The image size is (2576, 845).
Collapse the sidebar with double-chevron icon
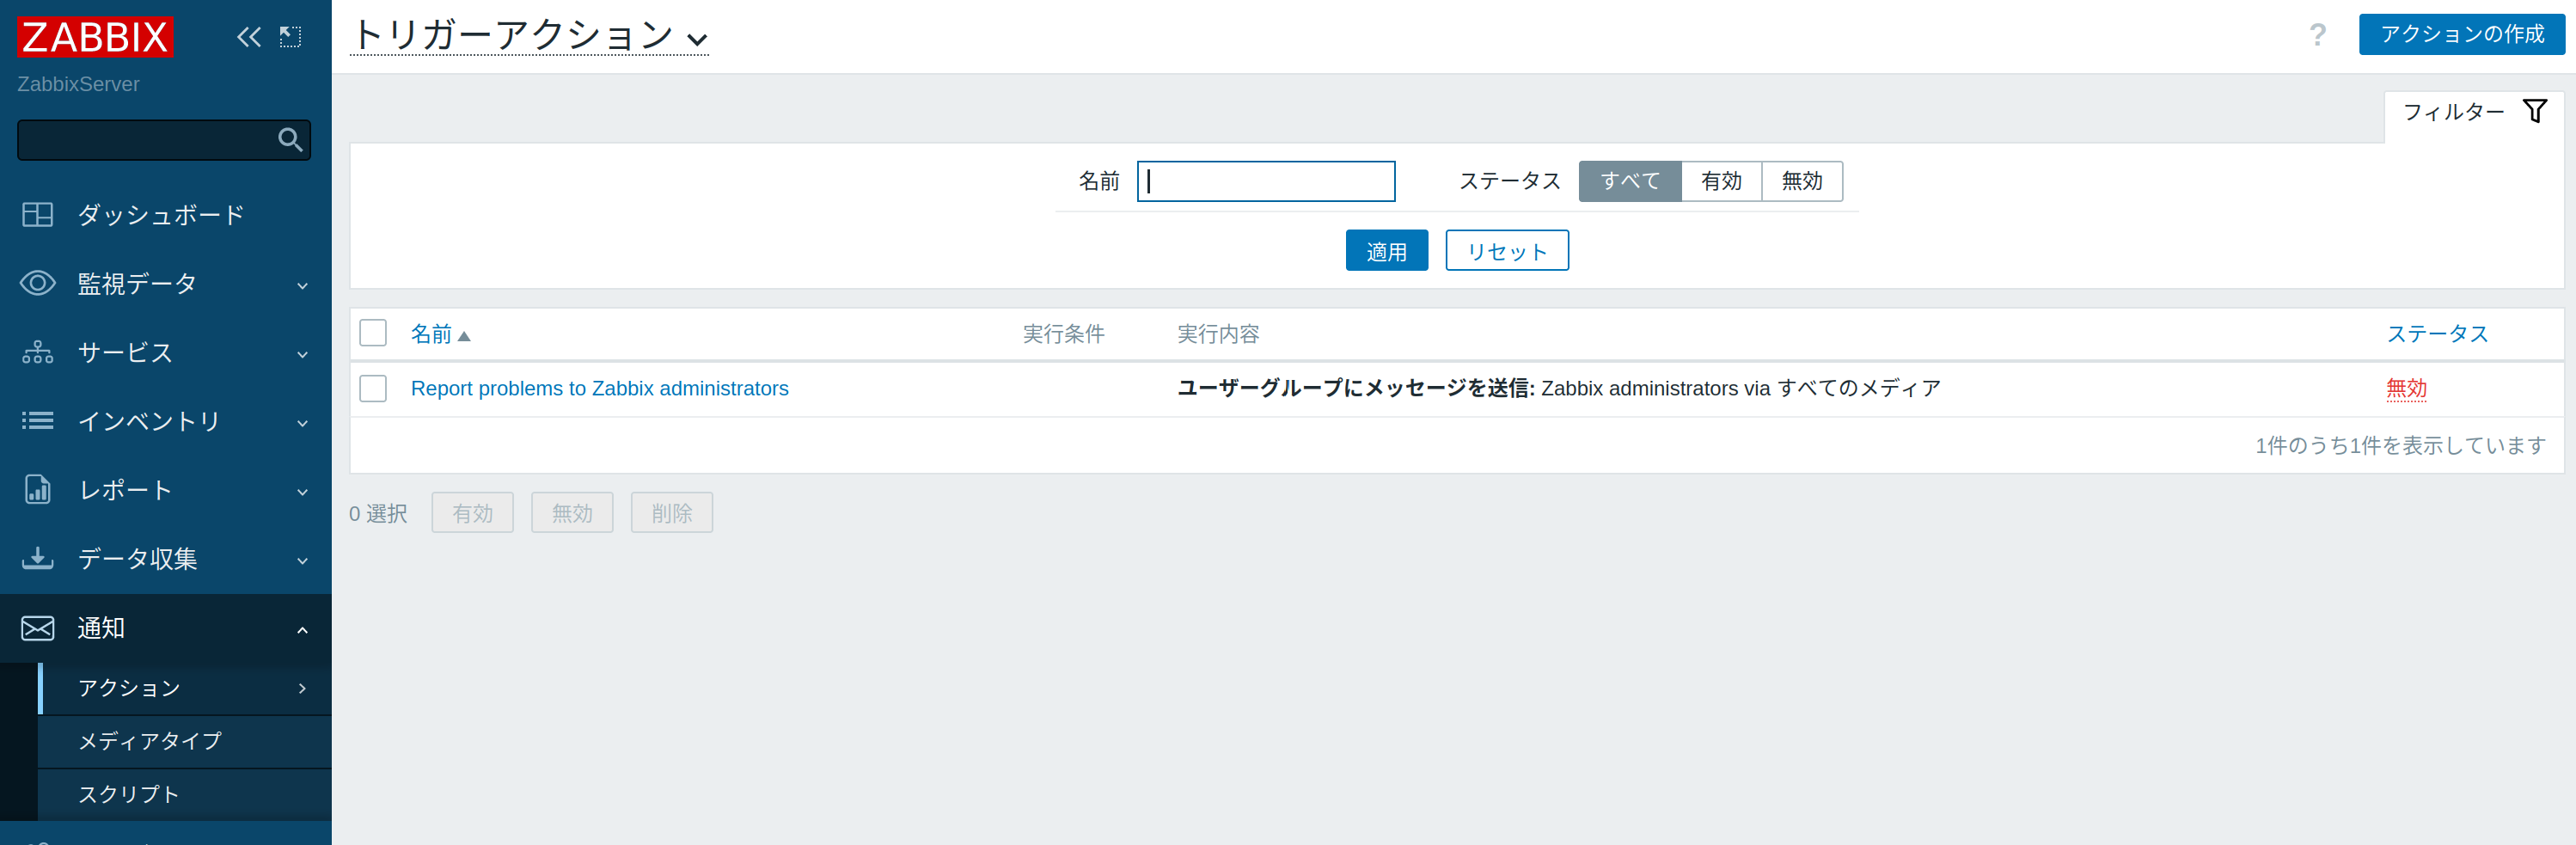pos(249,37)
